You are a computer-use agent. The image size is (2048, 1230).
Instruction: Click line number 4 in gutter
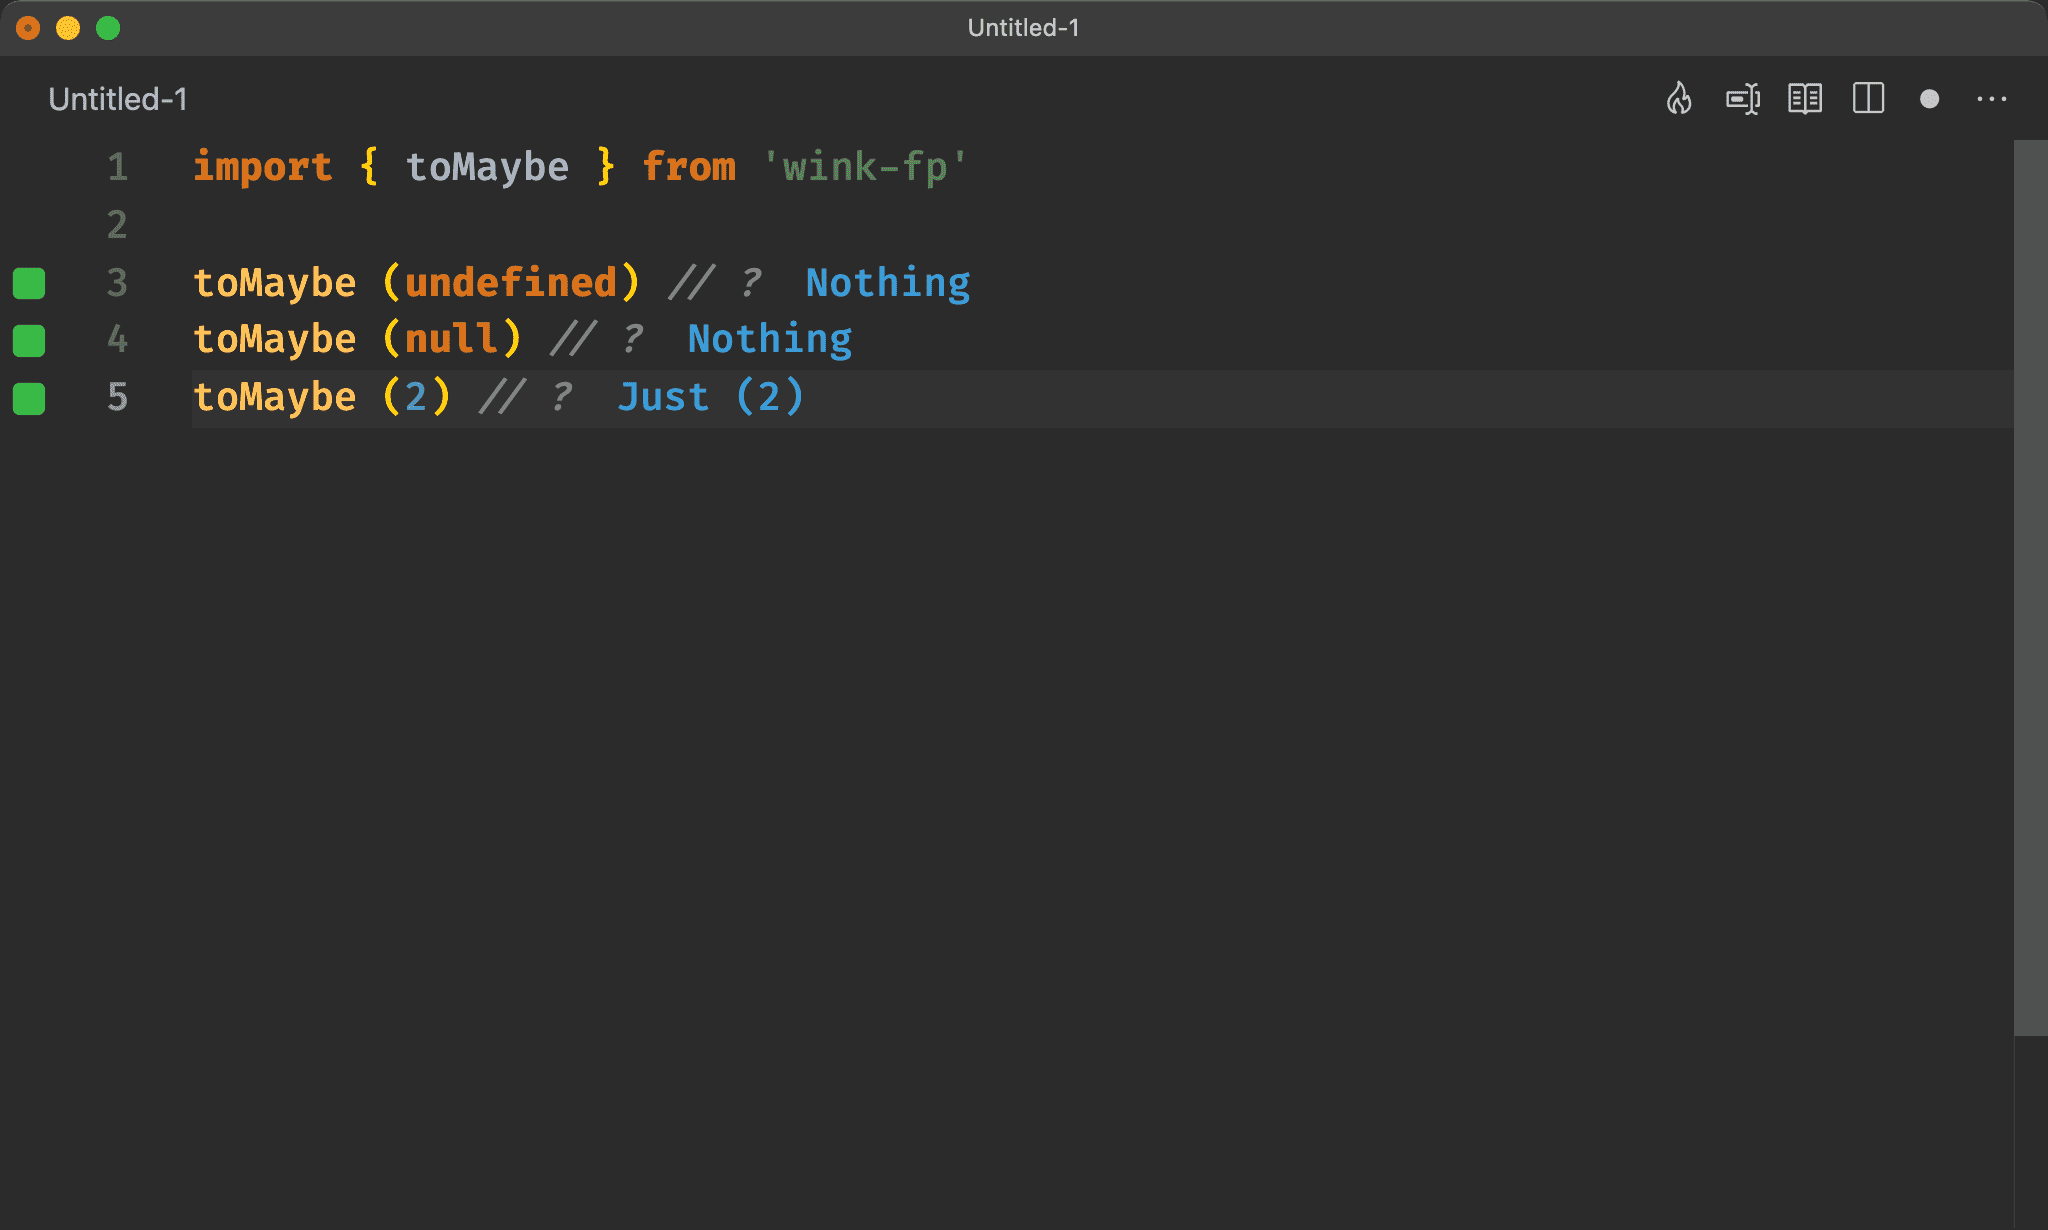118,340
